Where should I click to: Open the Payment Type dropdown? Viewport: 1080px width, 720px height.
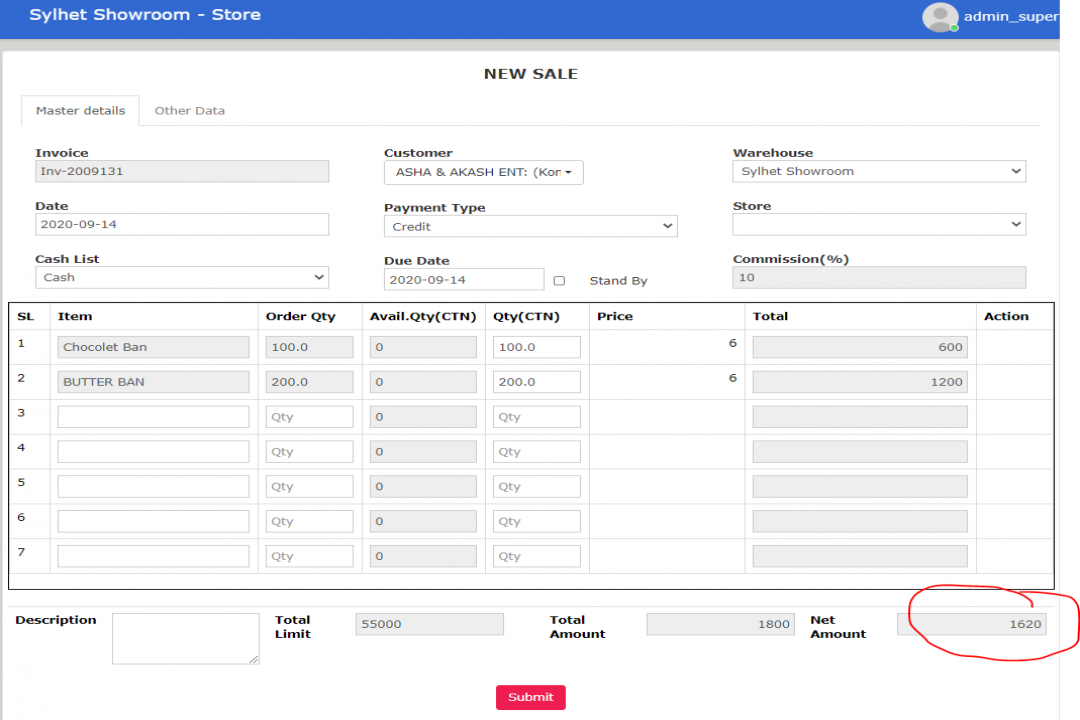(530, 227)
